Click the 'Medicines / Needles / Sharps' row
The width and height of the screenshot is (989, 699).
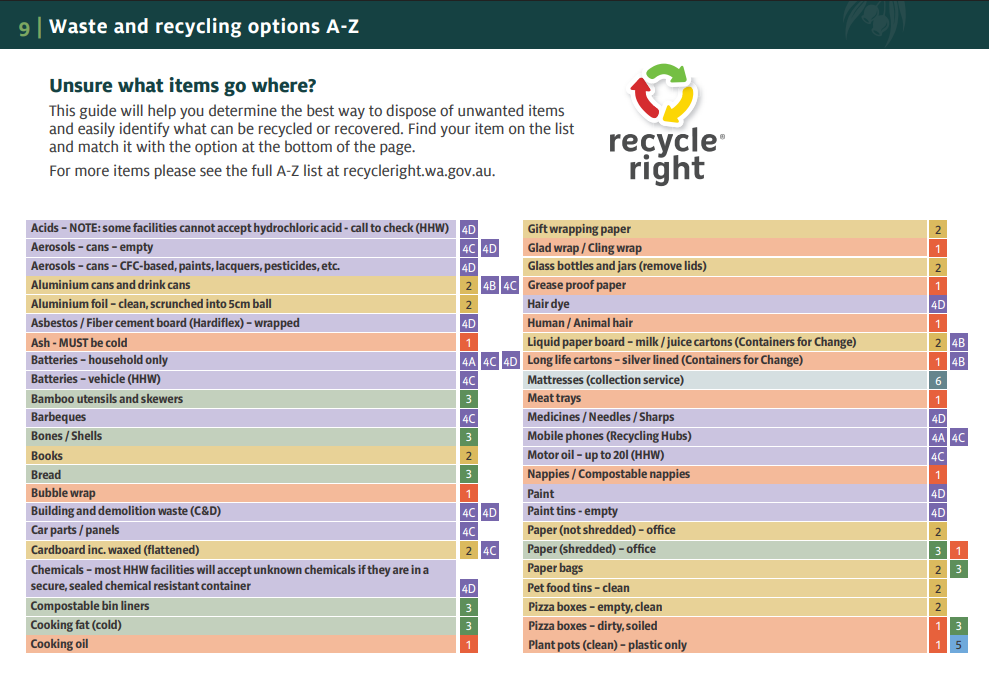[x=725, y=418]
